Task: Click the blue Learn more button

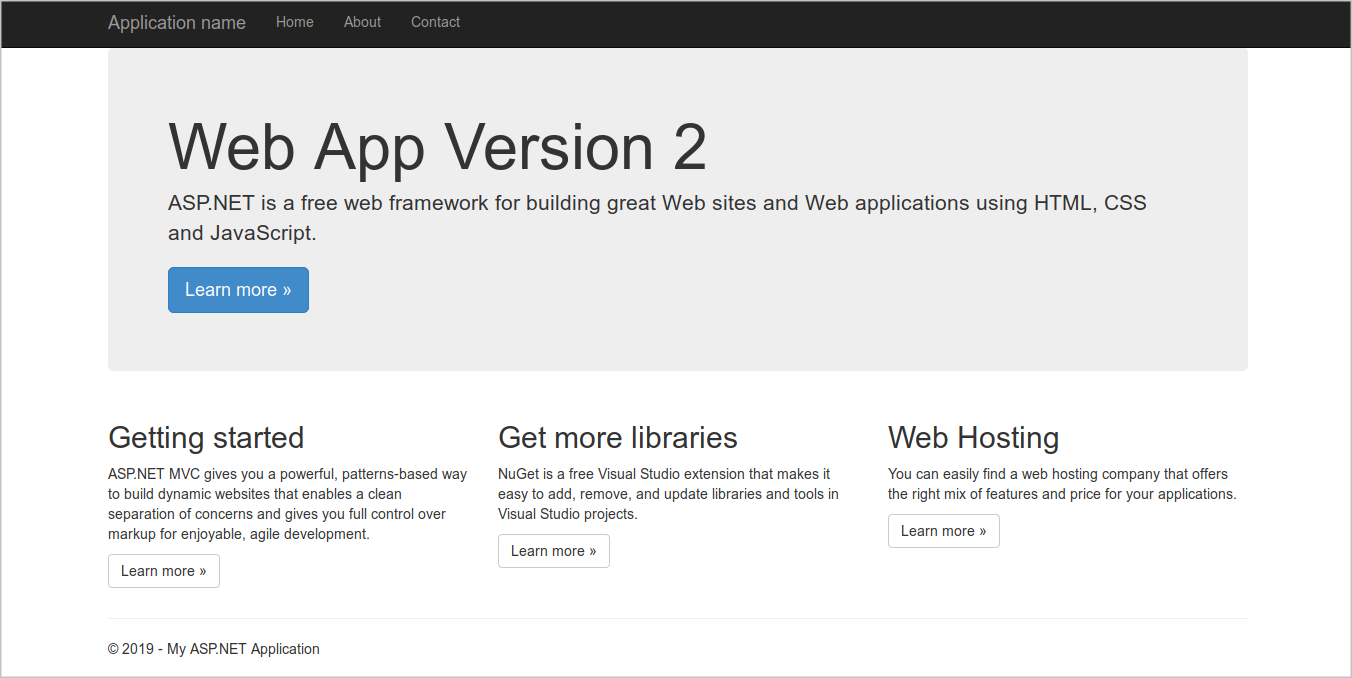Action: (238, 290)
